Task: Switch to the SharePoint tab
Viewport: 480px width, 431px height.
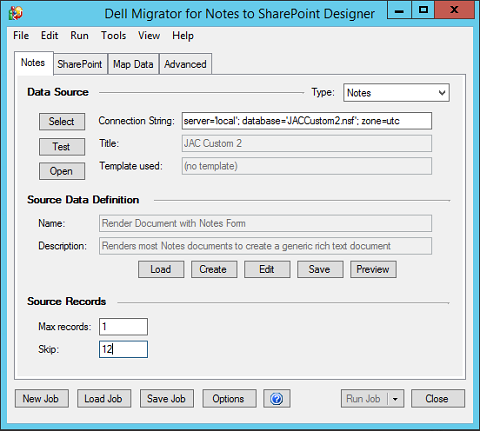Action: [80, 64]
